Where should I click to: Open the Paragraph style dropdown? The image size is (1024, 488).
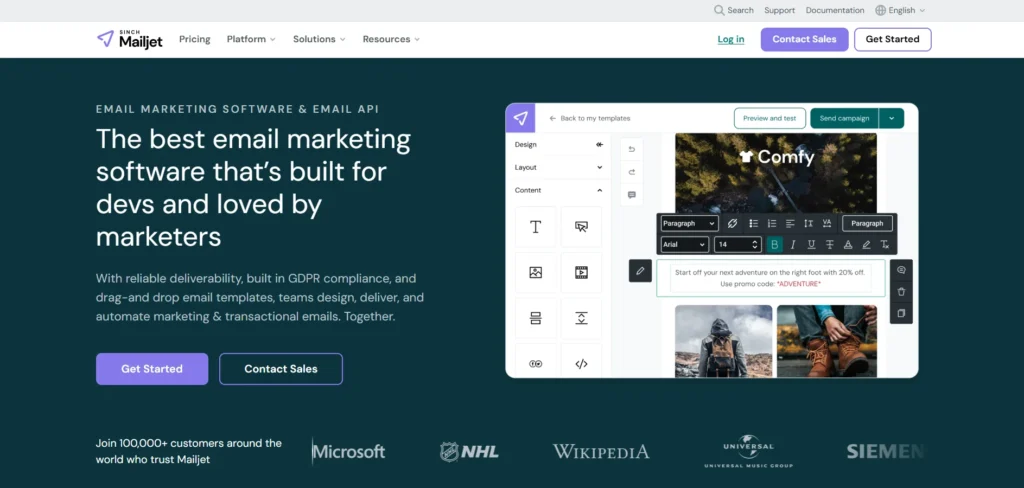click(x=689, y=223)
